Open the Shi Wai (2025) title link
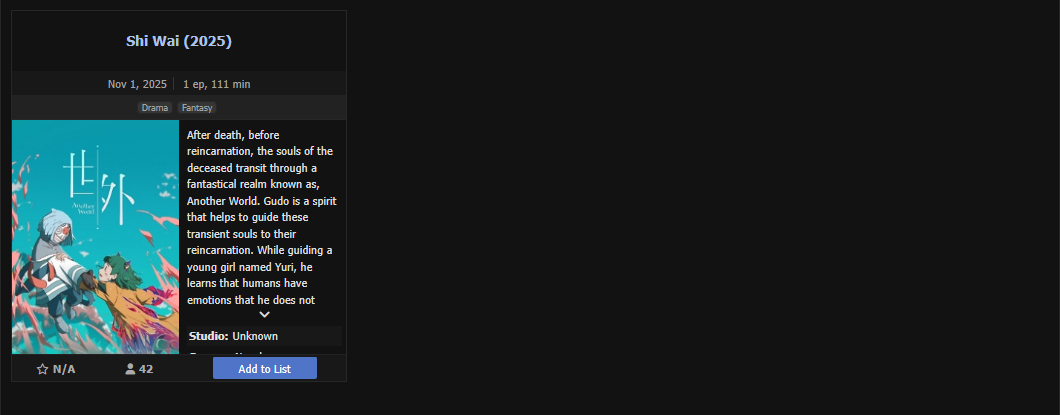Viewport: 1060px width, 415px height. [x=179, y=41]
